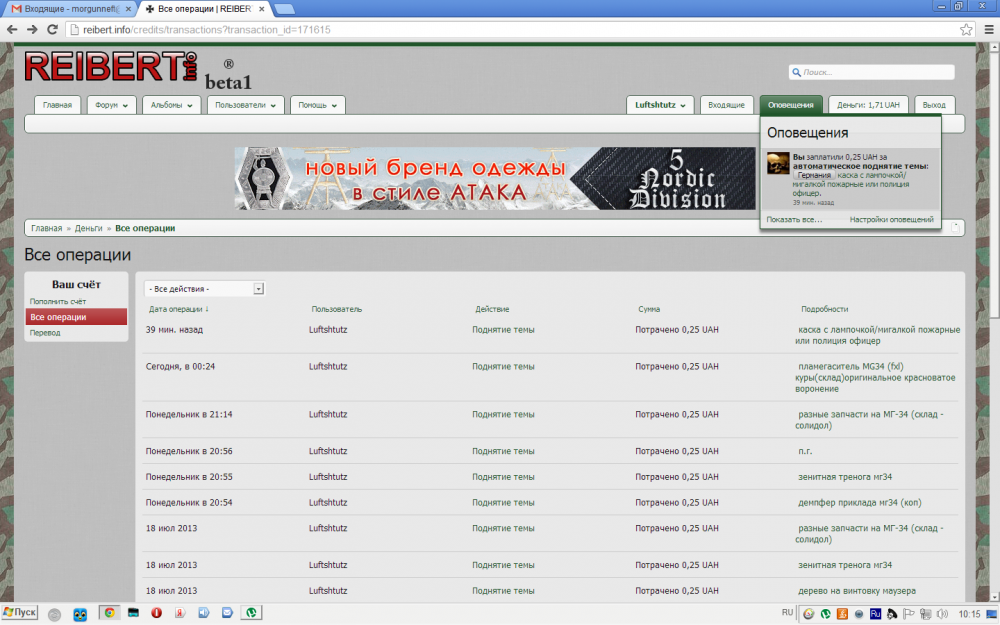
Task: Open Настройки оповещений link
Action: (x=892, y=219)
